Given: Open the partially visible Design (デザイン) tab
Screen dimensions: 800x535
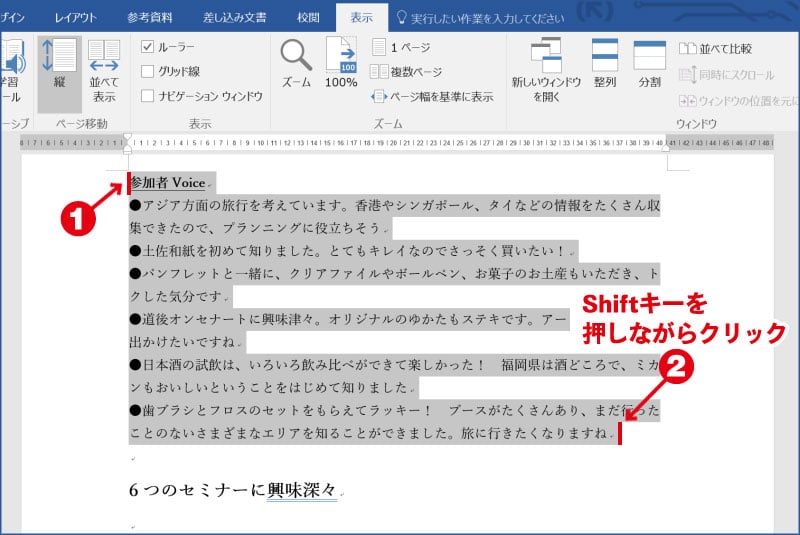Looking at the screenshot, I should pyautogui.click(x=11, y=18).
